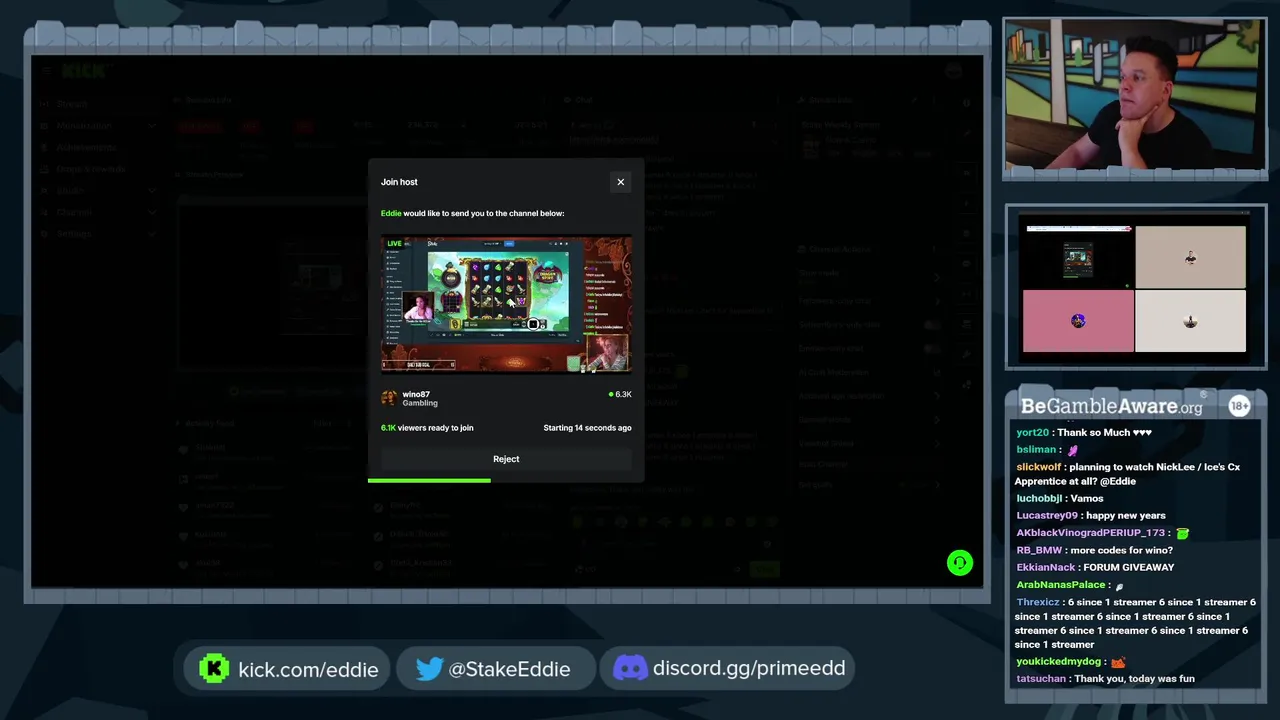Click the Kick icon beside kick.com/eddie
The height and width of the screenshot is (720, 1280).
(214, 669)
